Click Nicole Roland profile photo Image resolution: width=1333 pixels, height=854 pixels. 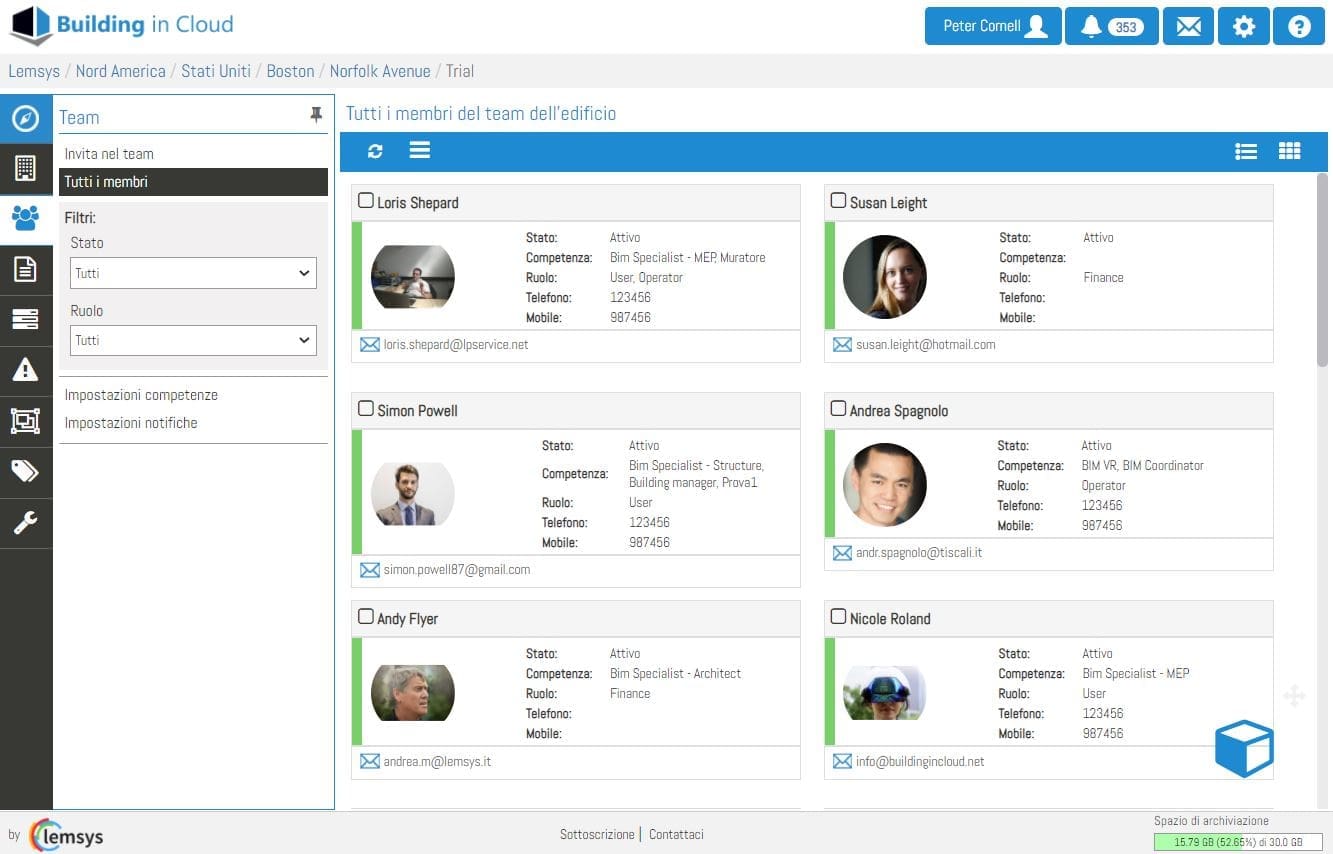885,693
